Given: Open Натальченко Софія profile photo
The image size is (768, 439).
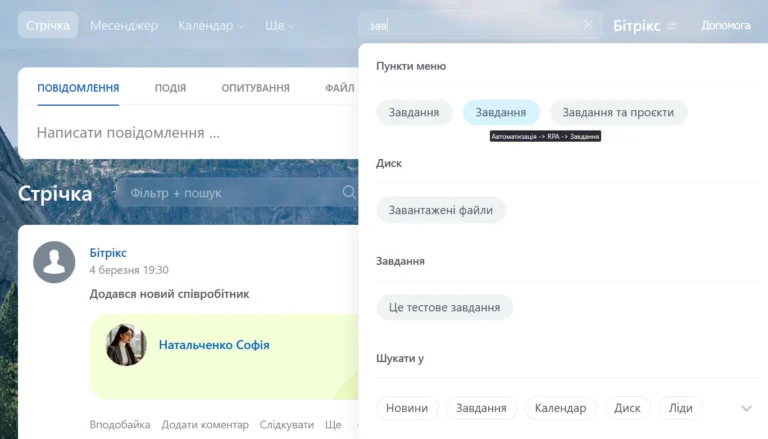Looking at the screenshot, I should coord(126,344).
